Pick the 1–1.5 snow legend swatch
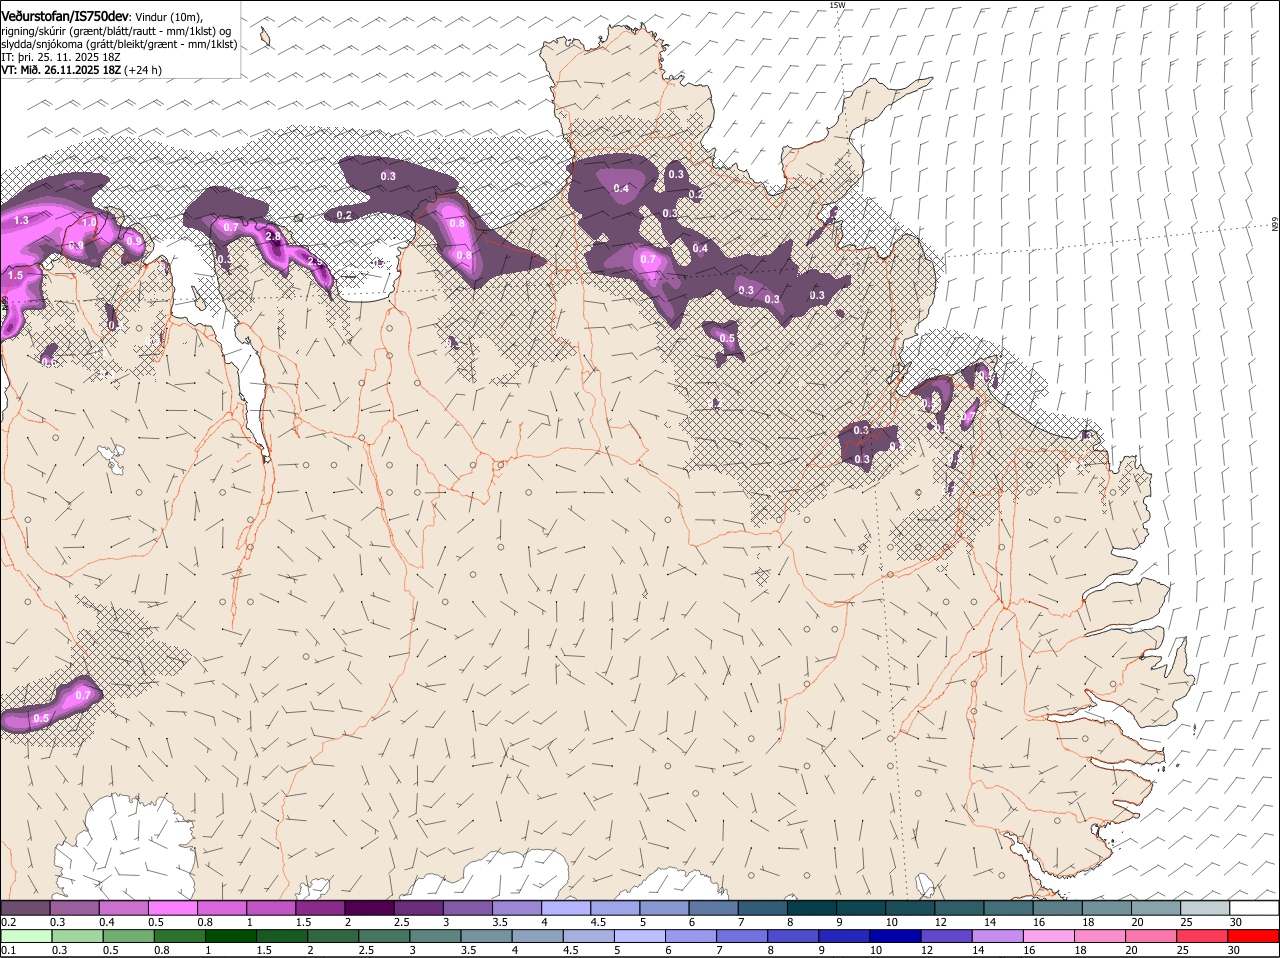The image size is (1280, 958). [x=270, y=908]
